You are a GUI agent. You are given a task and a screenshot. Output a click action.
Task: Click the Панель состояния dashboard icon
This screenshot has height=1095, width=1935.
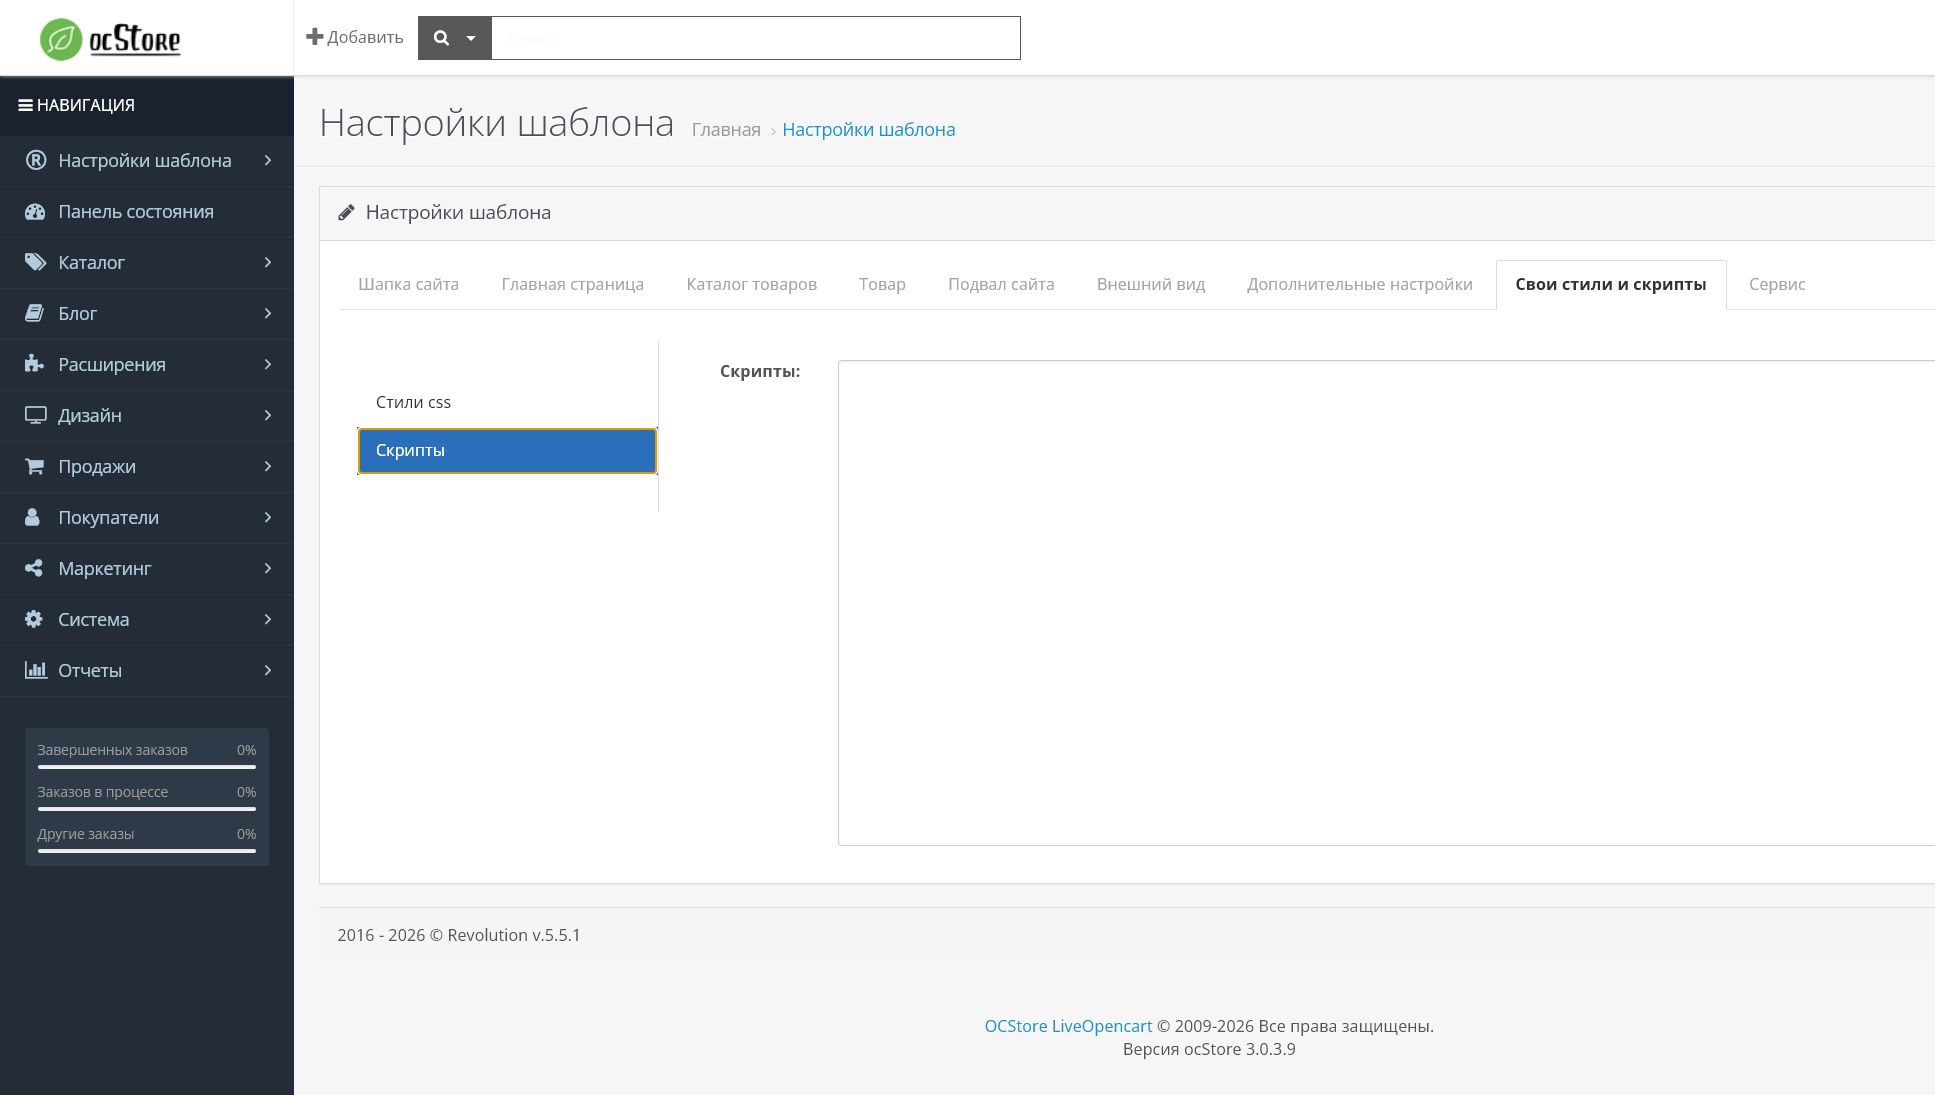pos(35,212)
